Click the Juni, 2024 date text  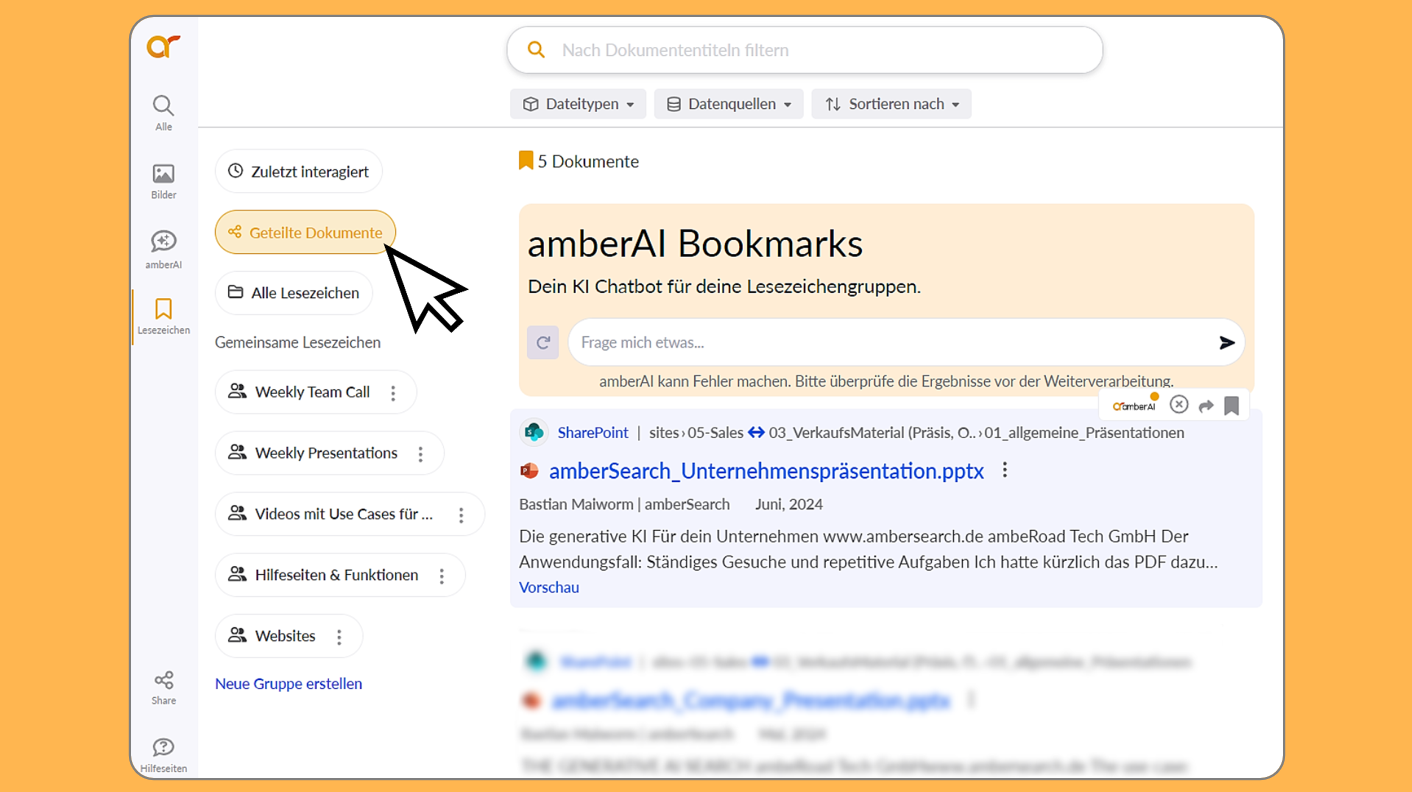(789, 504)
